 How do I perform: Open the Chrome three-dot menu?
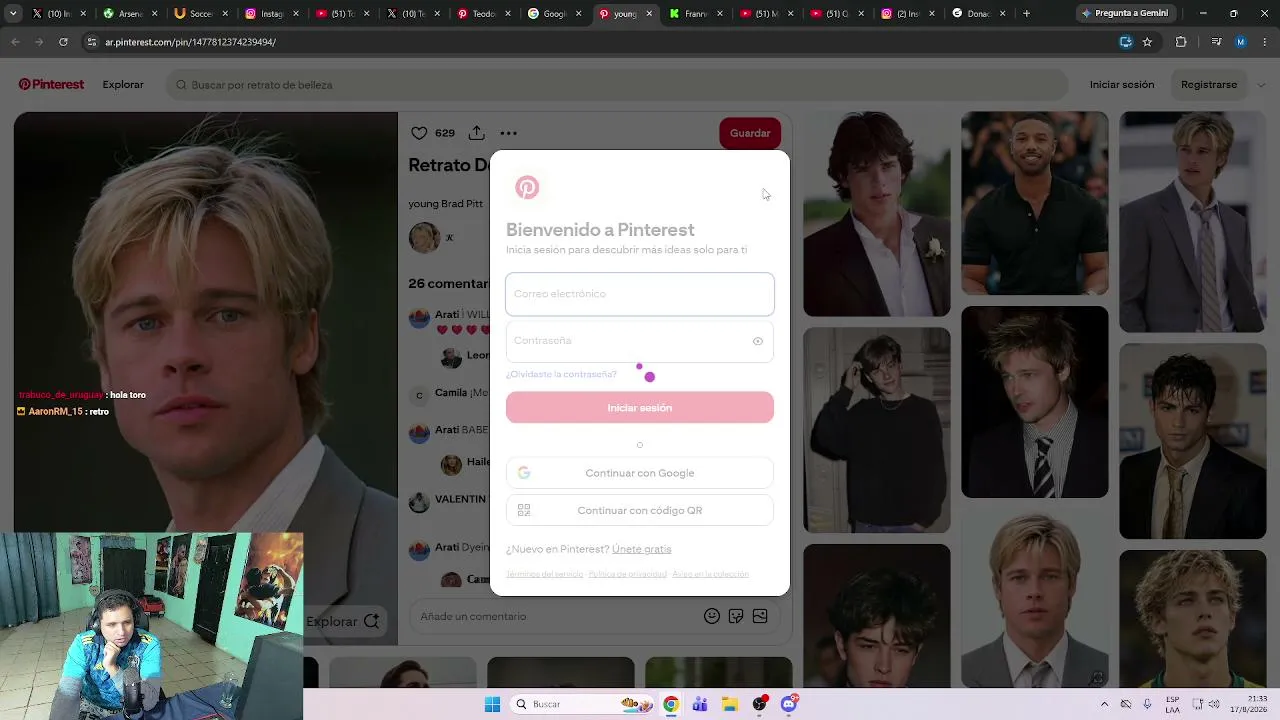click(1264, 42)
